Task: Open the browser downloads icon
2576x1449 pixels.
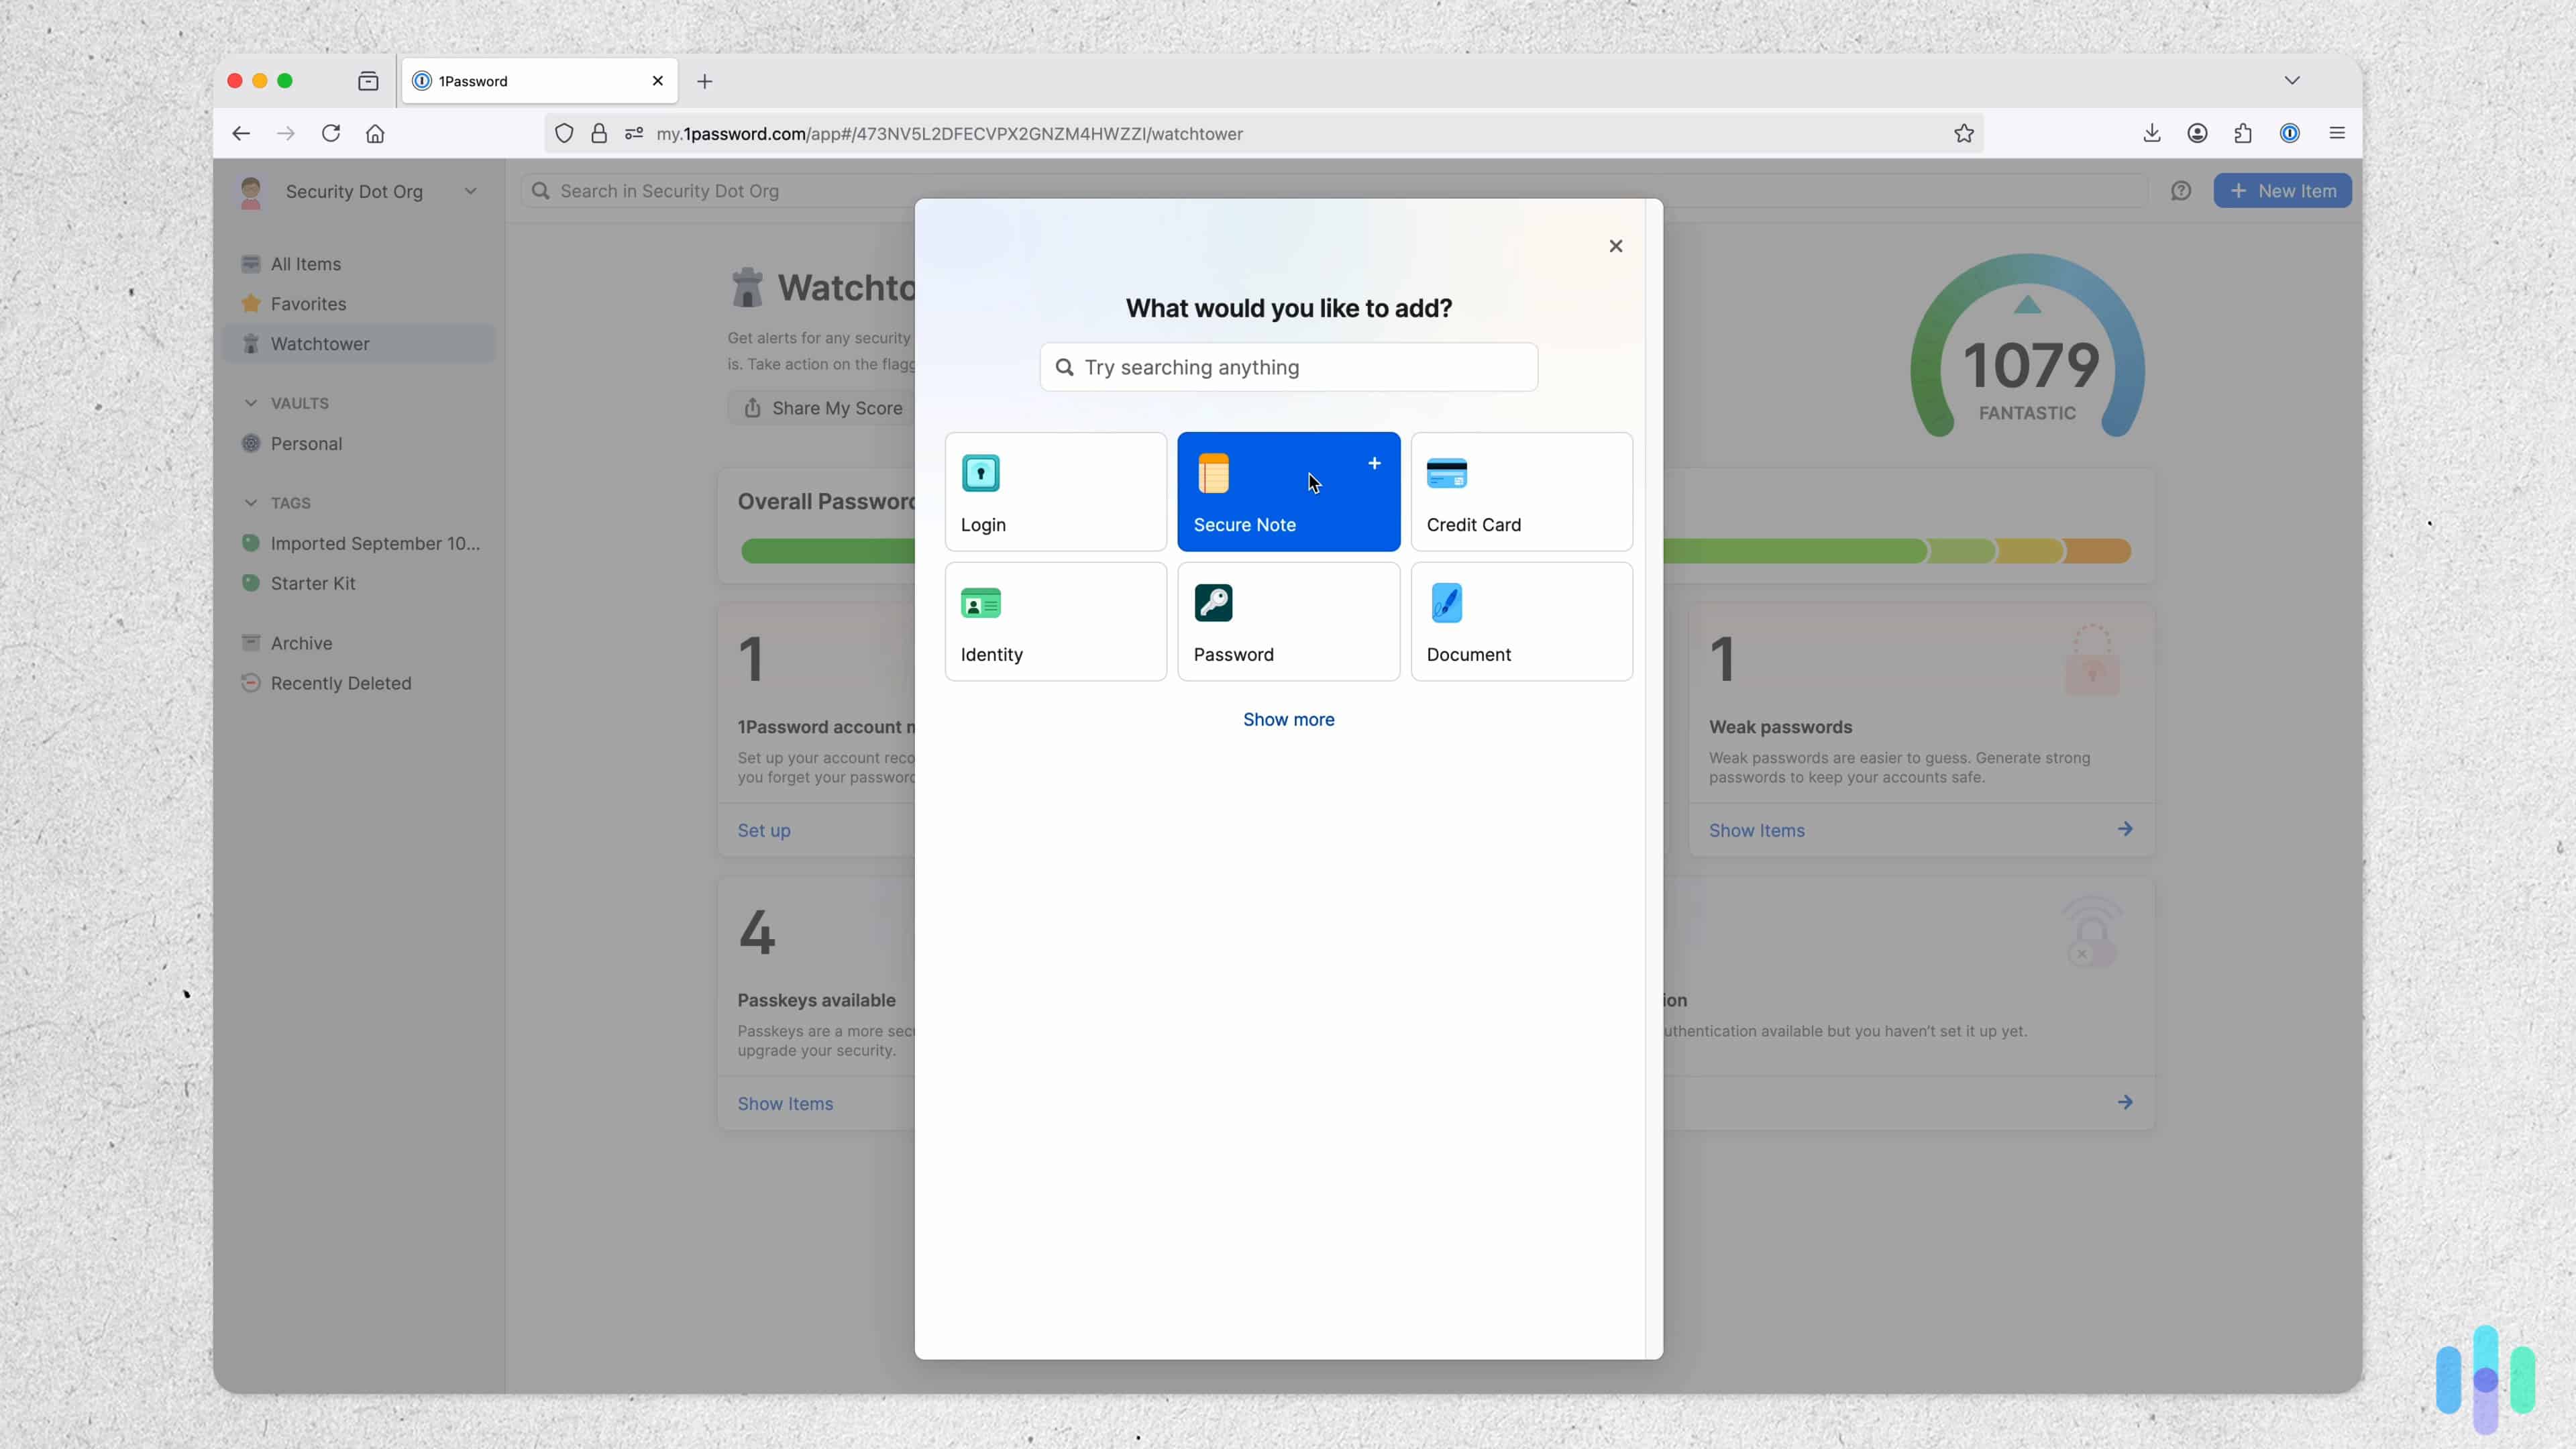Action: 2151,133
